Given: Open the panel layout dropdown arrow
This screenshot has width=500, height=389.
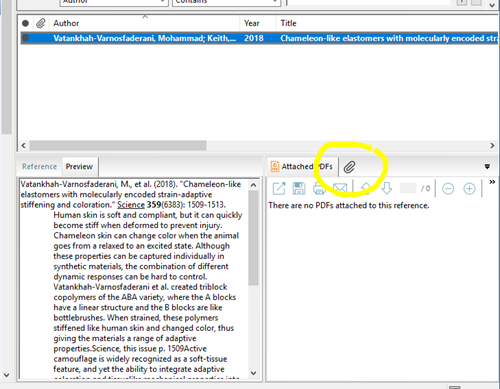Looking at the screenshot, I should pyautogui.click(x=487, y=166).
